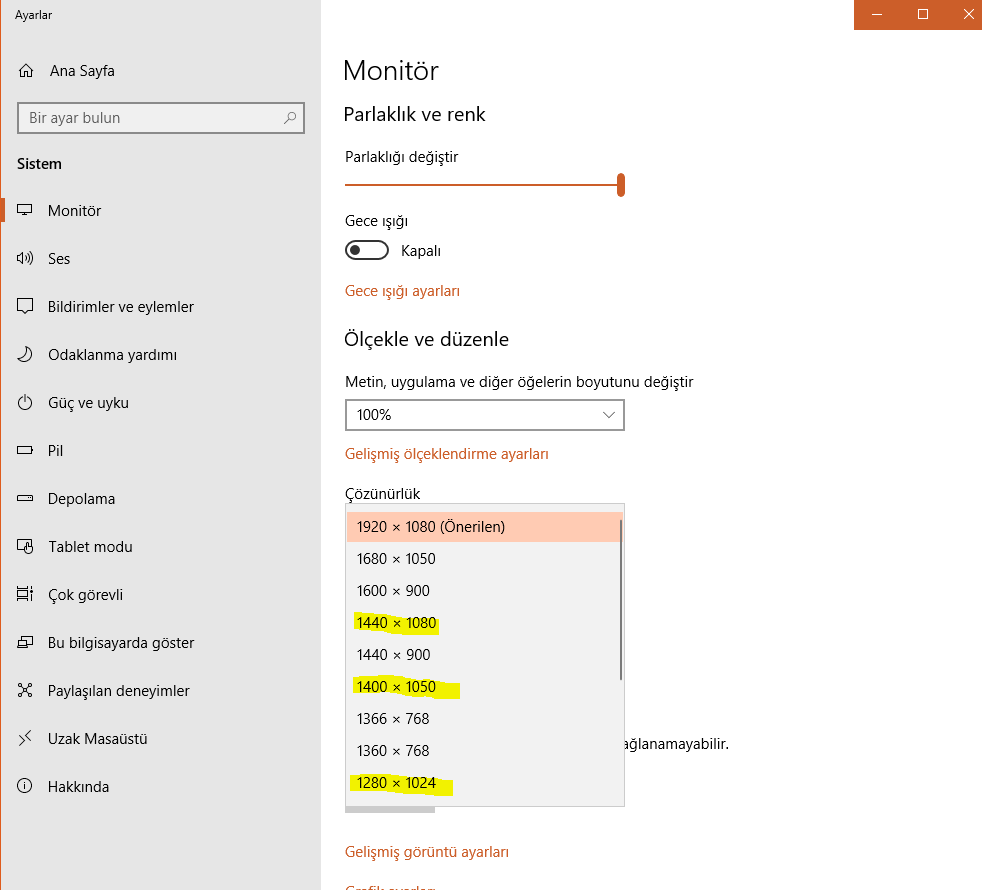Click the Bildirimler ve eylemler icon

tap(25, 306)
